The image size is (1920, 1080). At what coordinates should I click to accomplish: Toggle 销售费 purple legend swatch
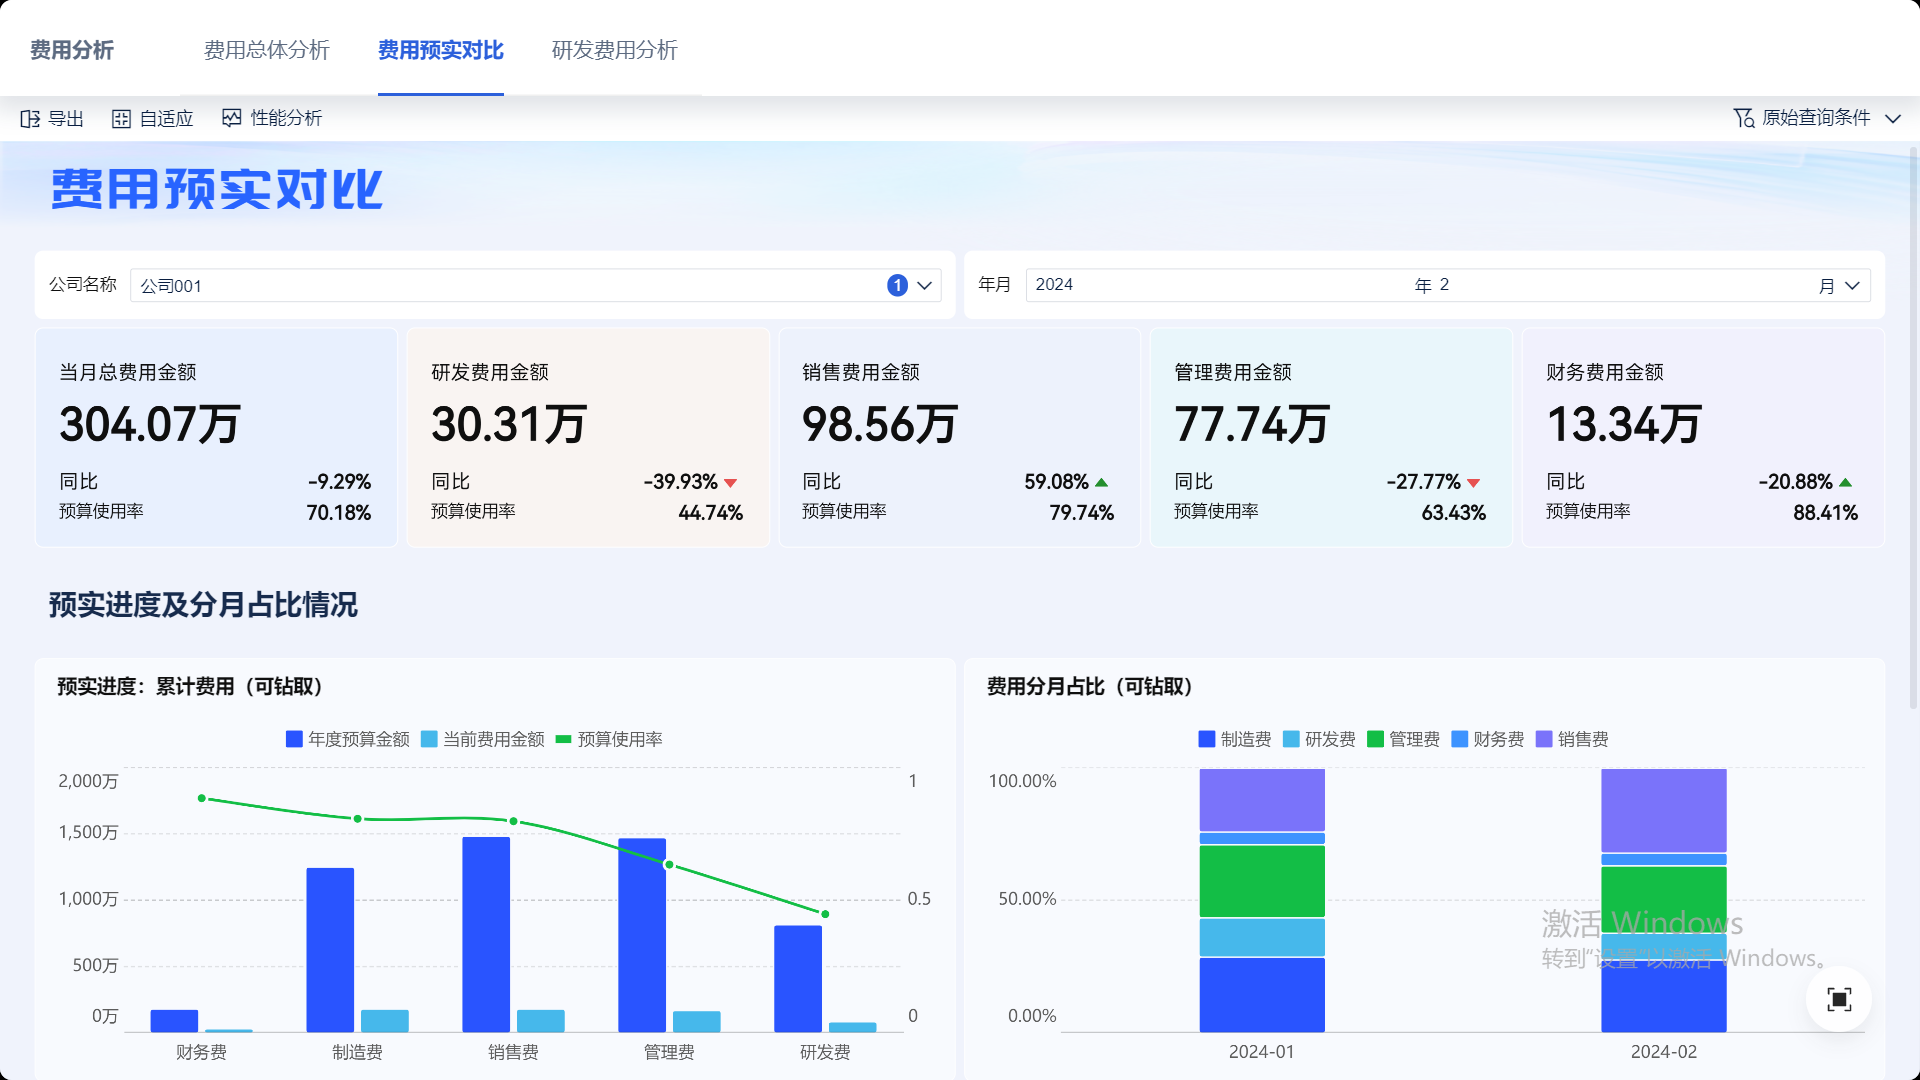coord(1544,739)
